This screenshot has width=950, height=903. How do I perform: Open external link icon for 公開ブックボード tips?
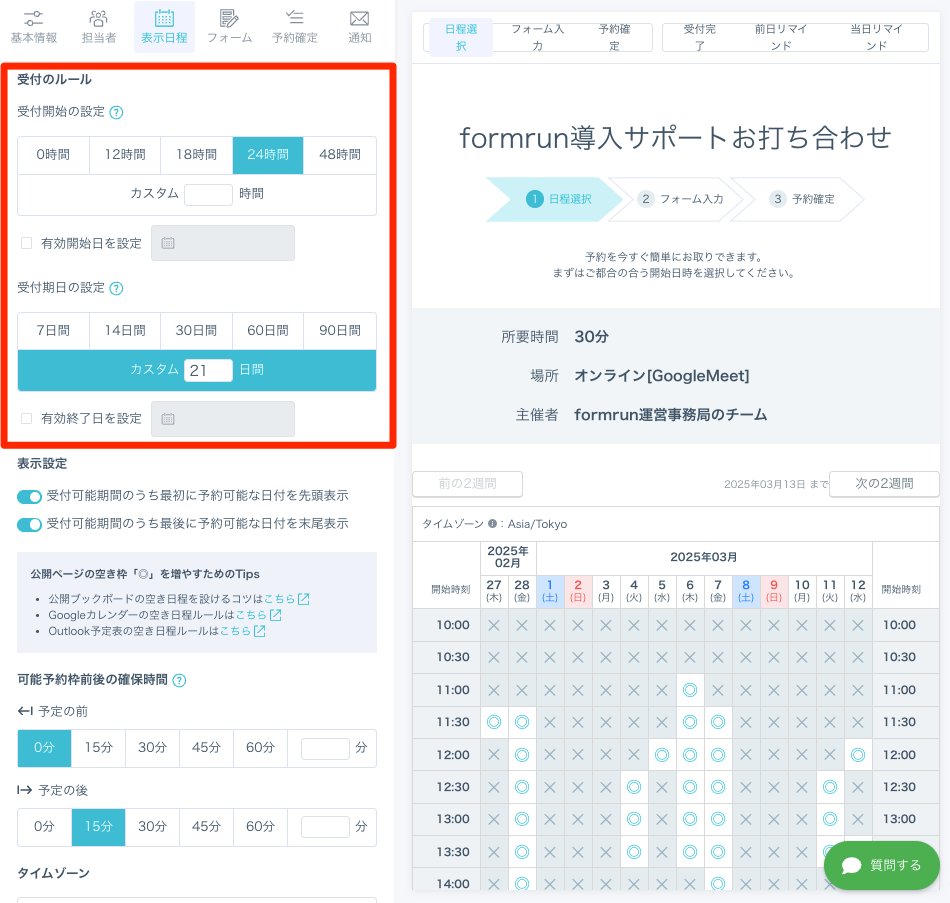click(x=304, y=599)
